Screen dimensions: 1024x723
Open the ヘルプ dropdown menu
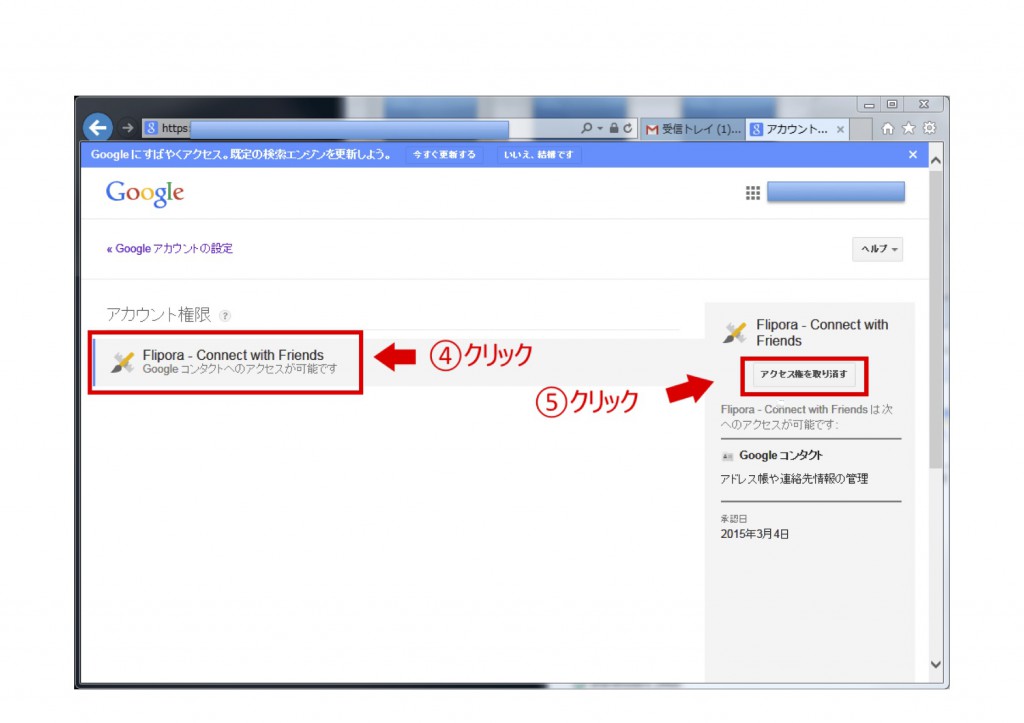(877, 249)
